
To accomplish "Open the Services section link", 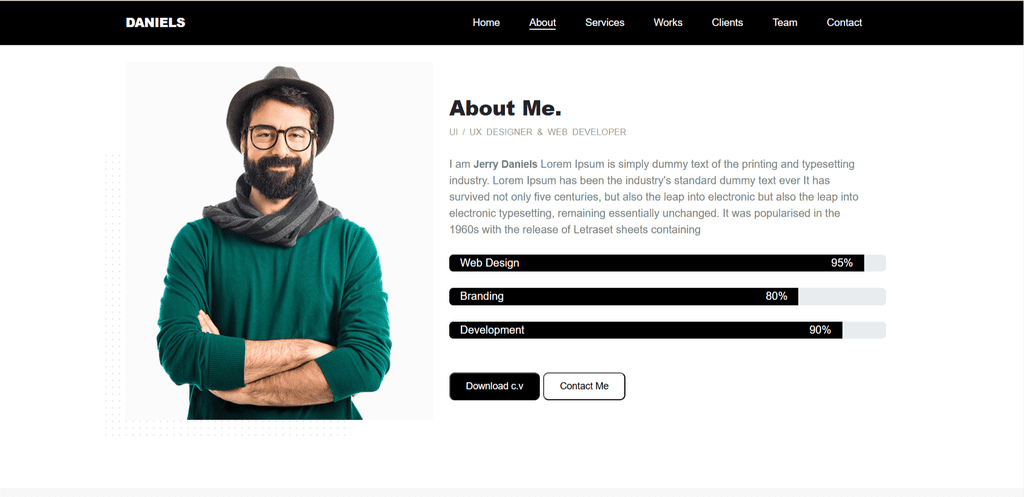I will (604, 23).
